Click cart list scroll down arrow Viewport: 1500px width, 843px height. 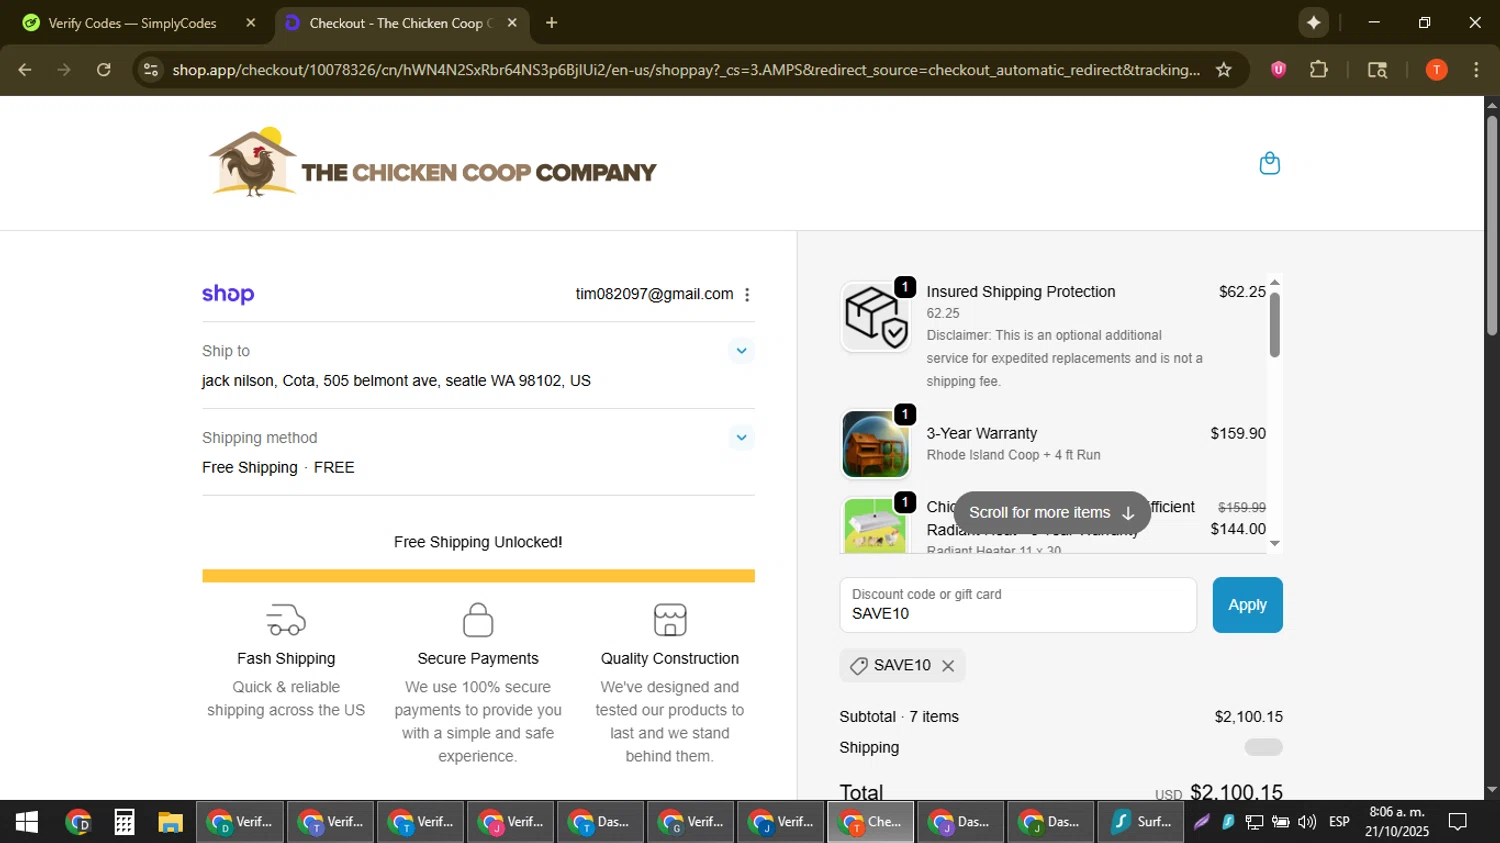point(1274,544)
